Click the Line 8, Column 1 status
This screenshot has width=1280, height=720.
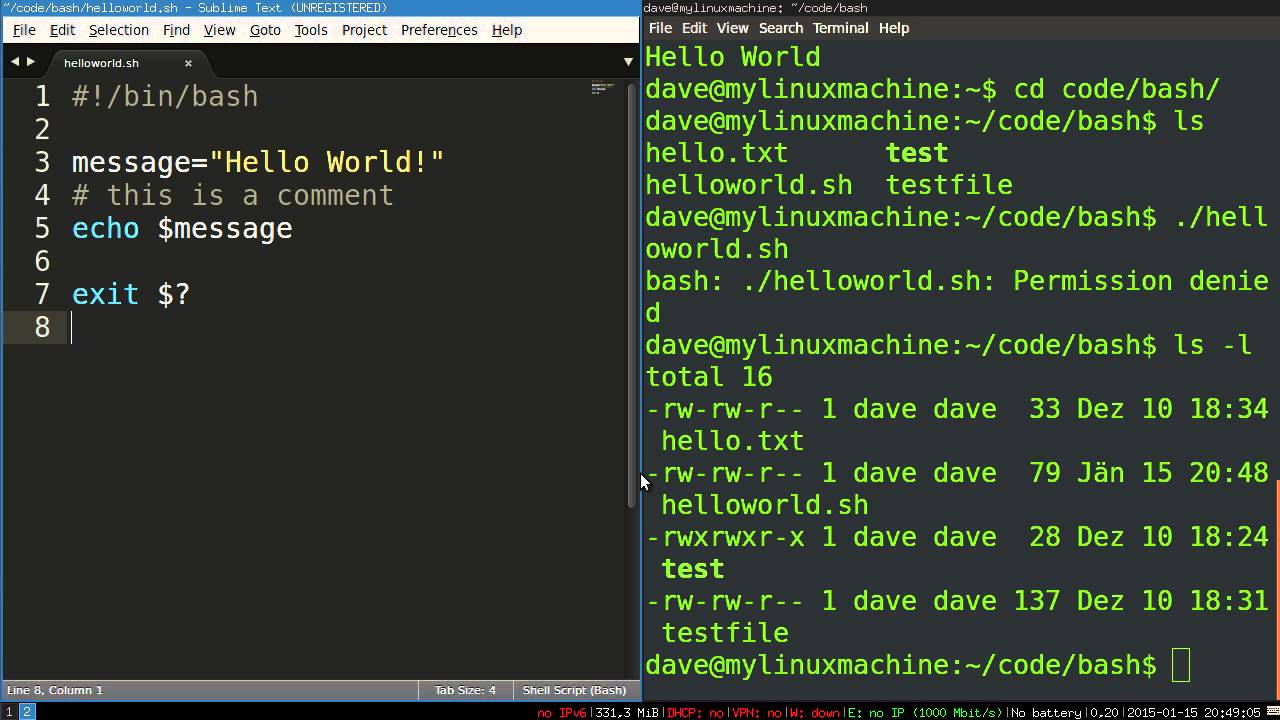(x=55, y=690)
